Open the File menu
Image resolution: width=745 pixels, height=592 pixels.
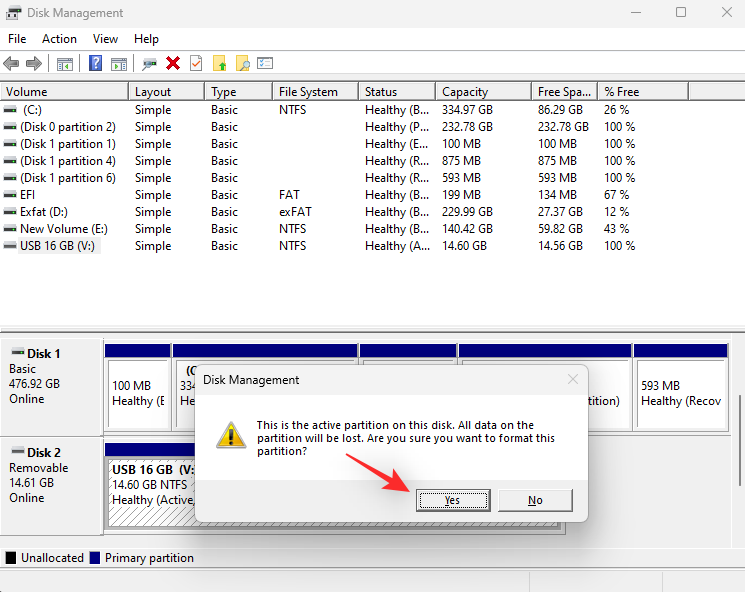click(17, 39)
